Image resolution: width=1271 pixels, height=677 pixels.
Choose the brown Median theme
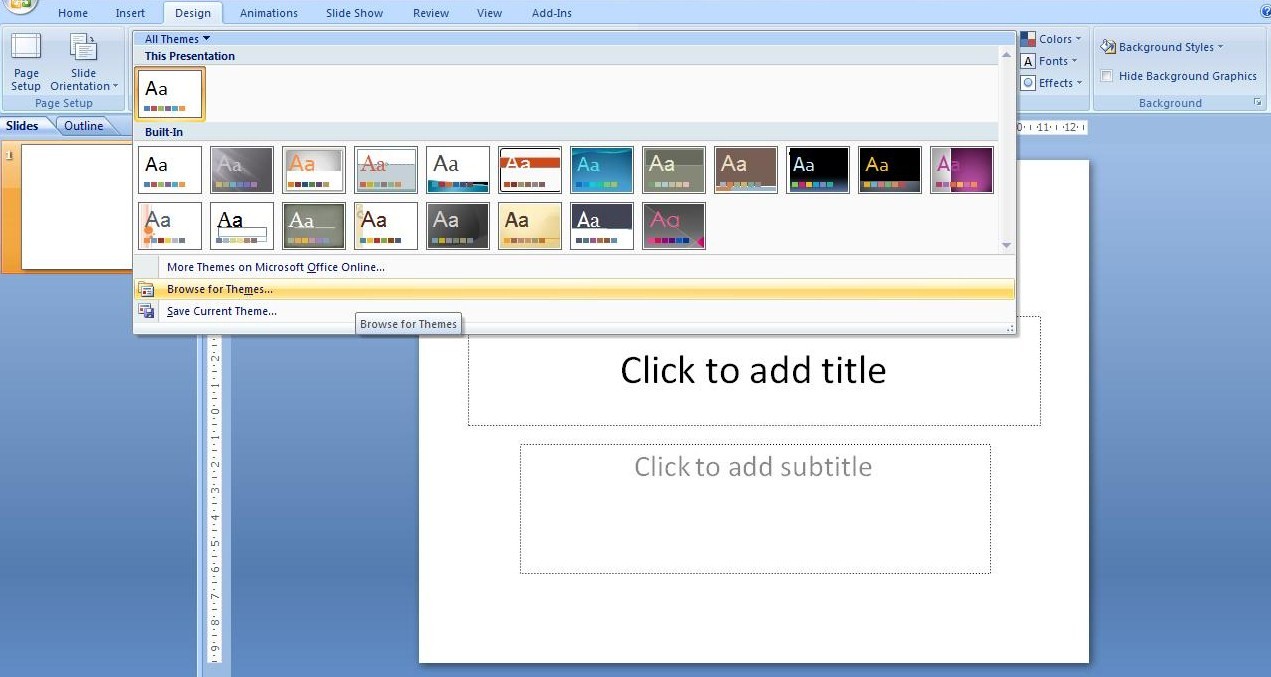pos(746,170)
